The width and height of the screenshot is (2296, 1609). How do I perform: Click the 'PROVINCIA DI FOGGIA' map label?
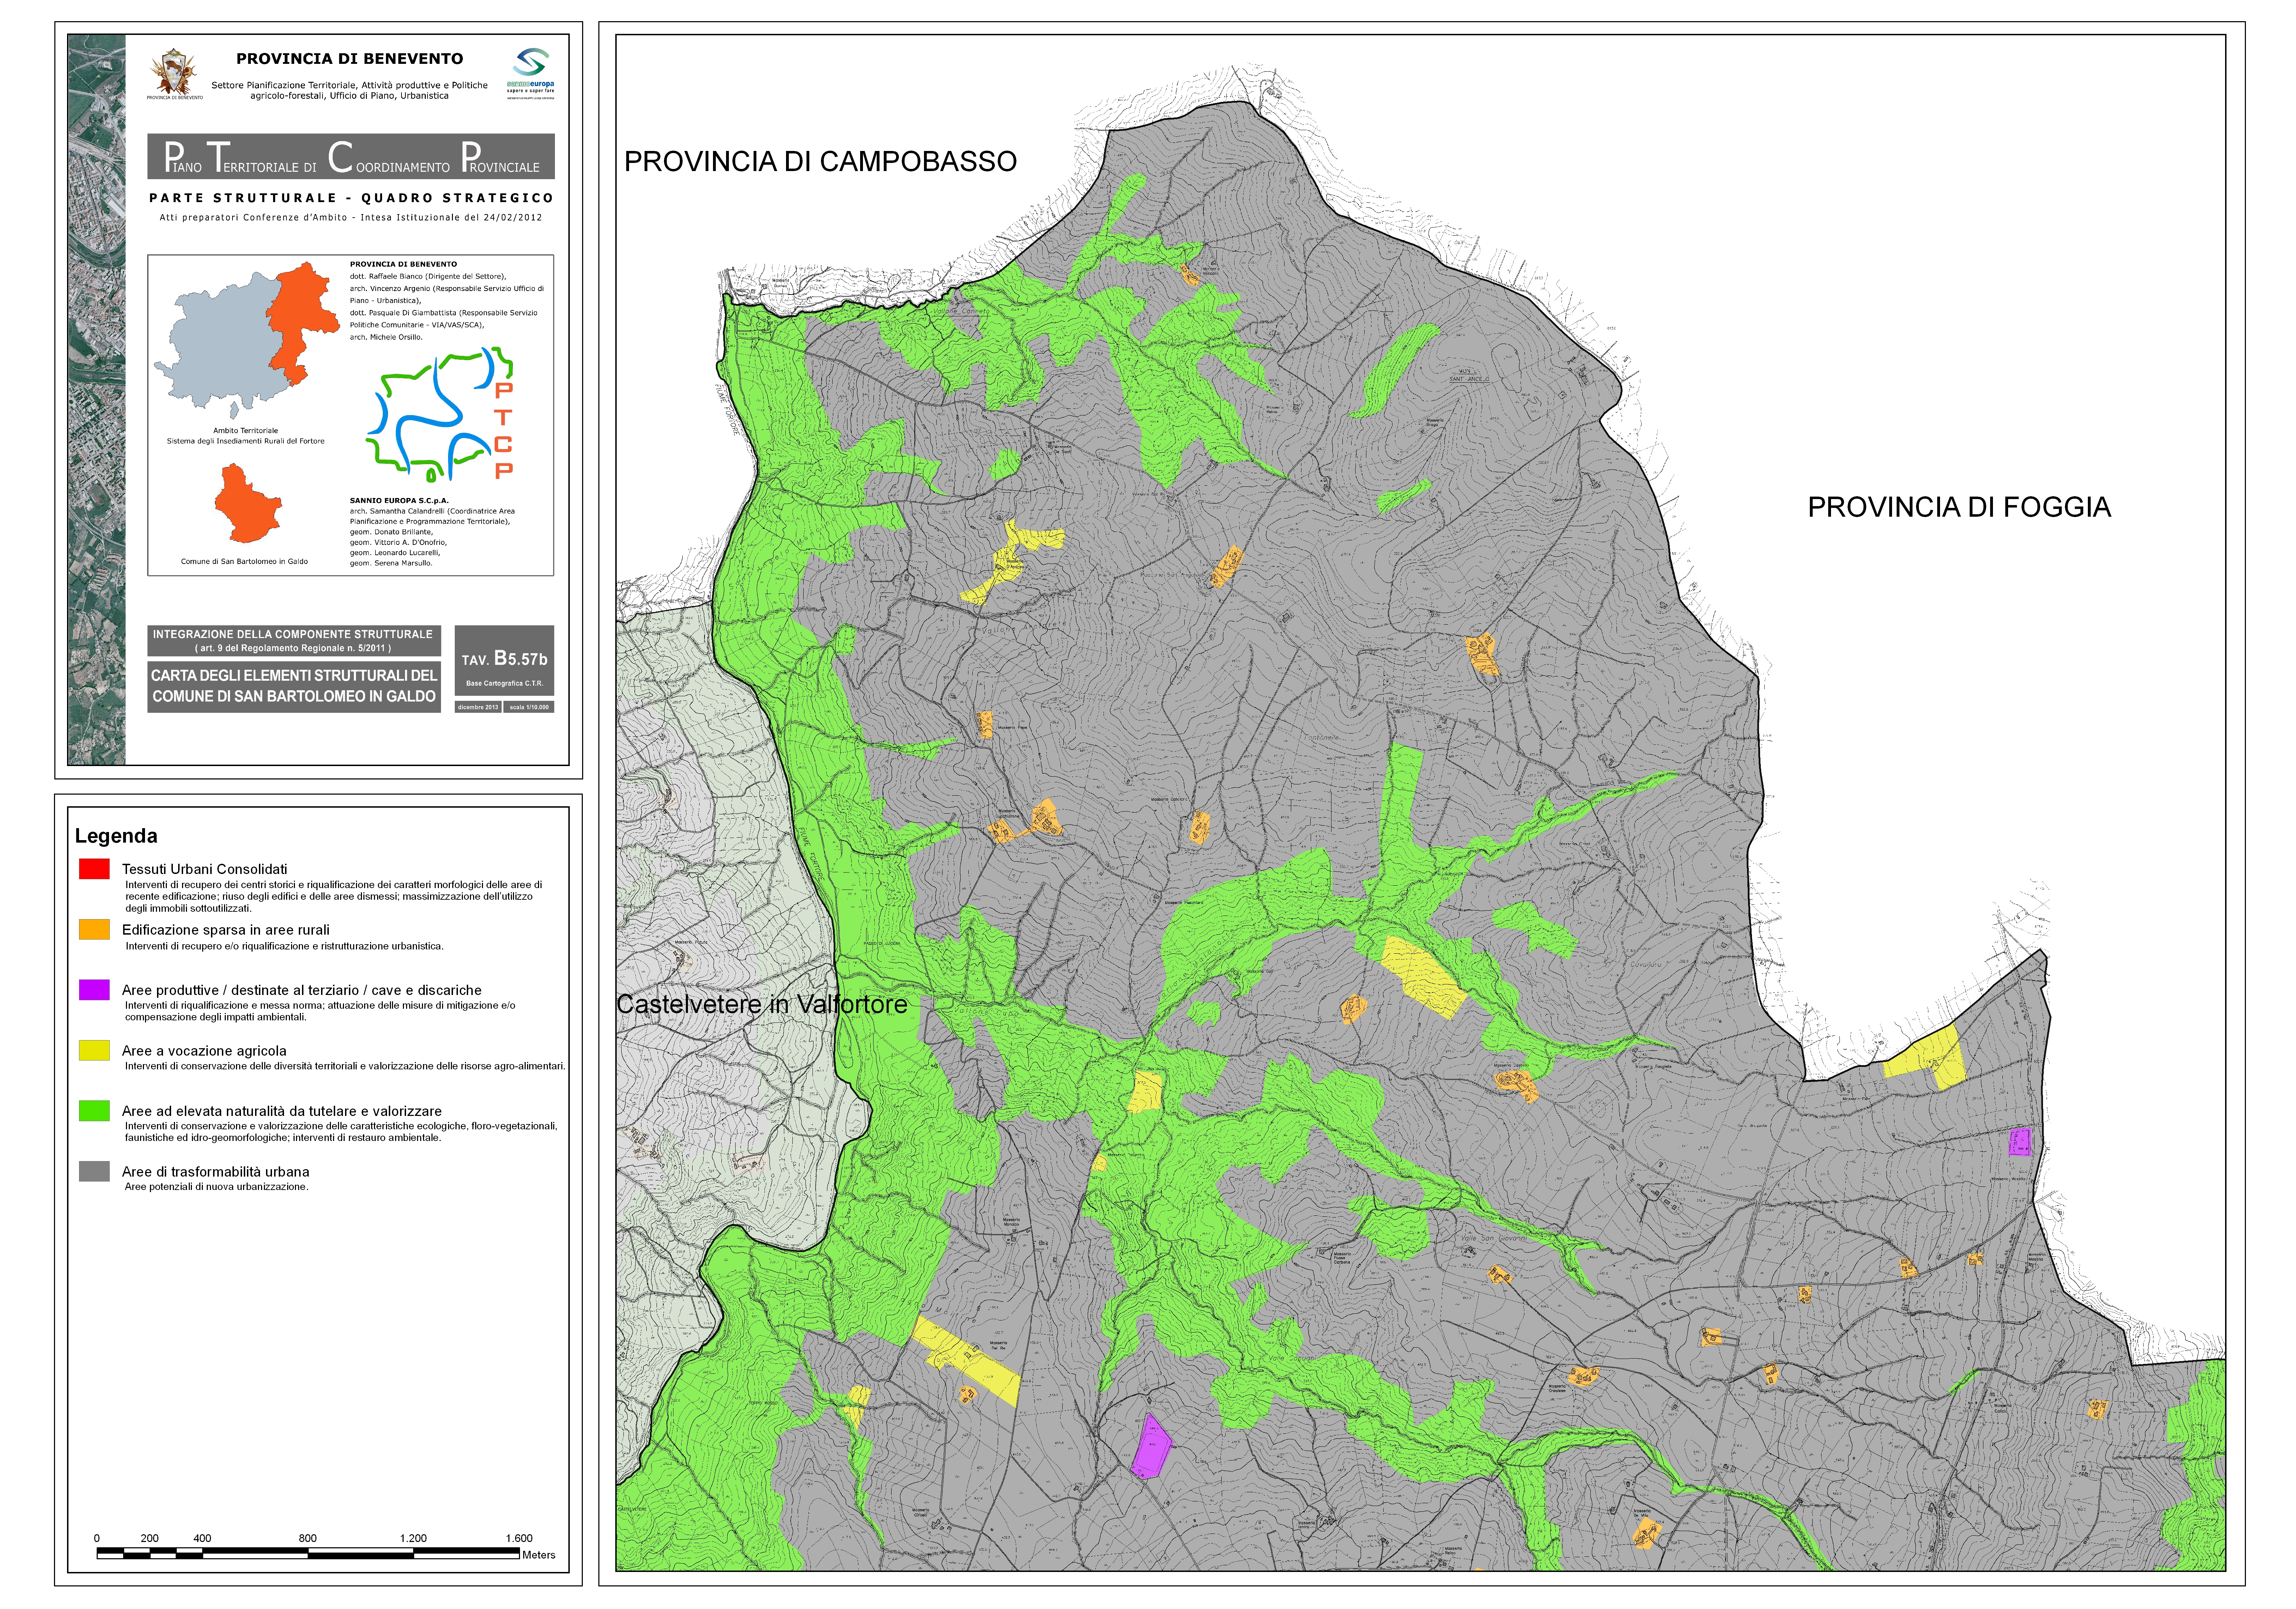(1959, 507)
